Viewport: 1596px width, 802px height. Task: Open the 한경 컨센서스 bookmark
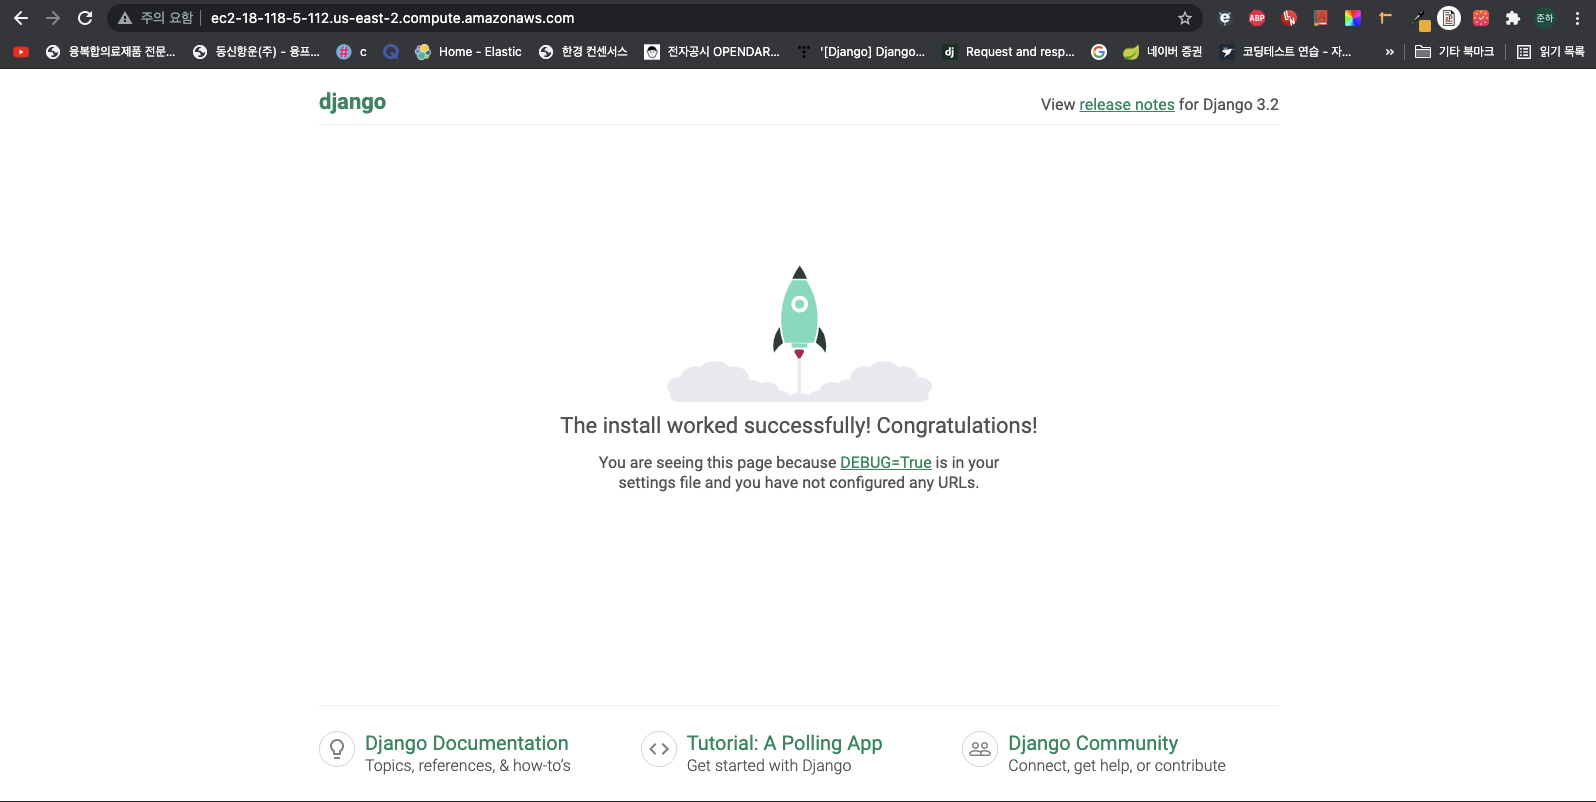click(x=583, y=52)
